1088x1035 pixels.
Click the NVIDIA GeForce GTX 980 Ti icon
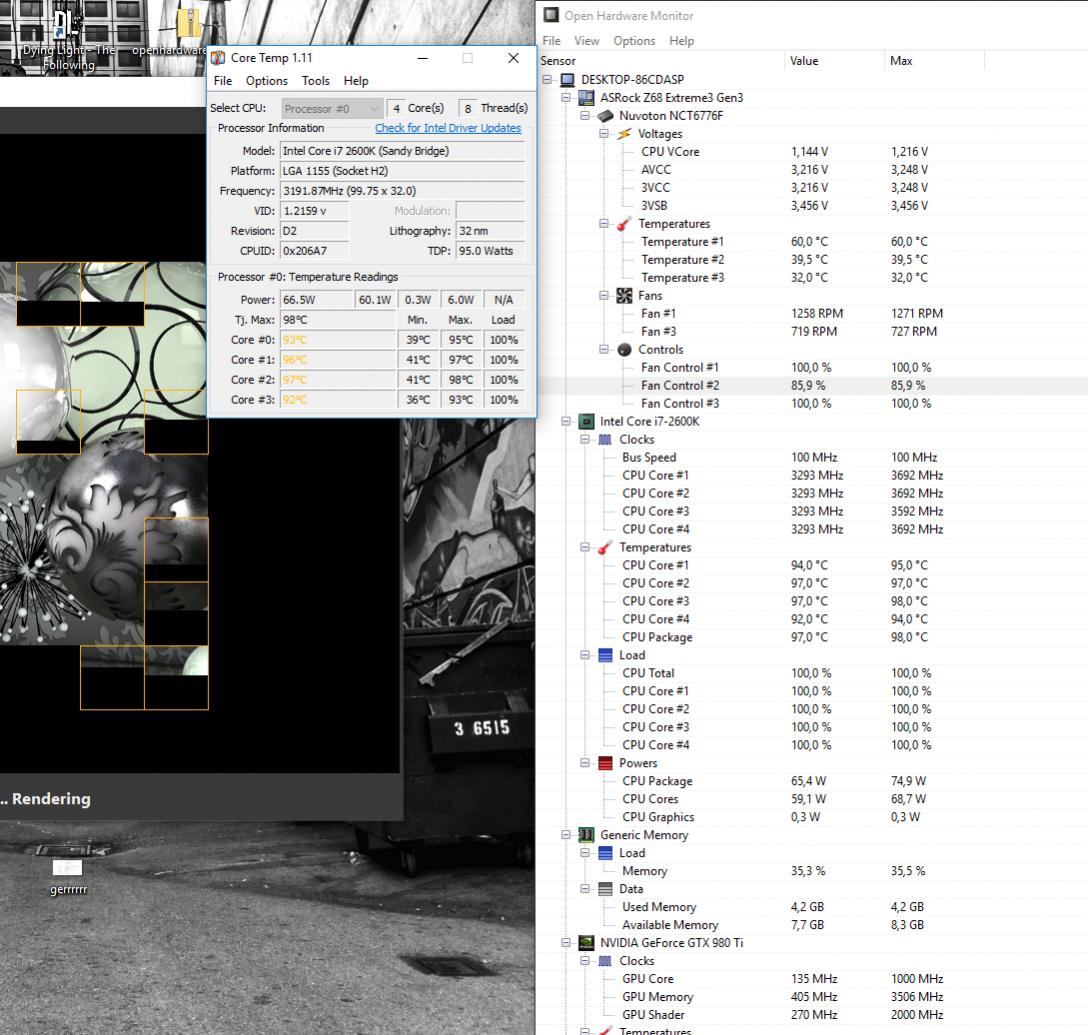[x=587, y=943]
